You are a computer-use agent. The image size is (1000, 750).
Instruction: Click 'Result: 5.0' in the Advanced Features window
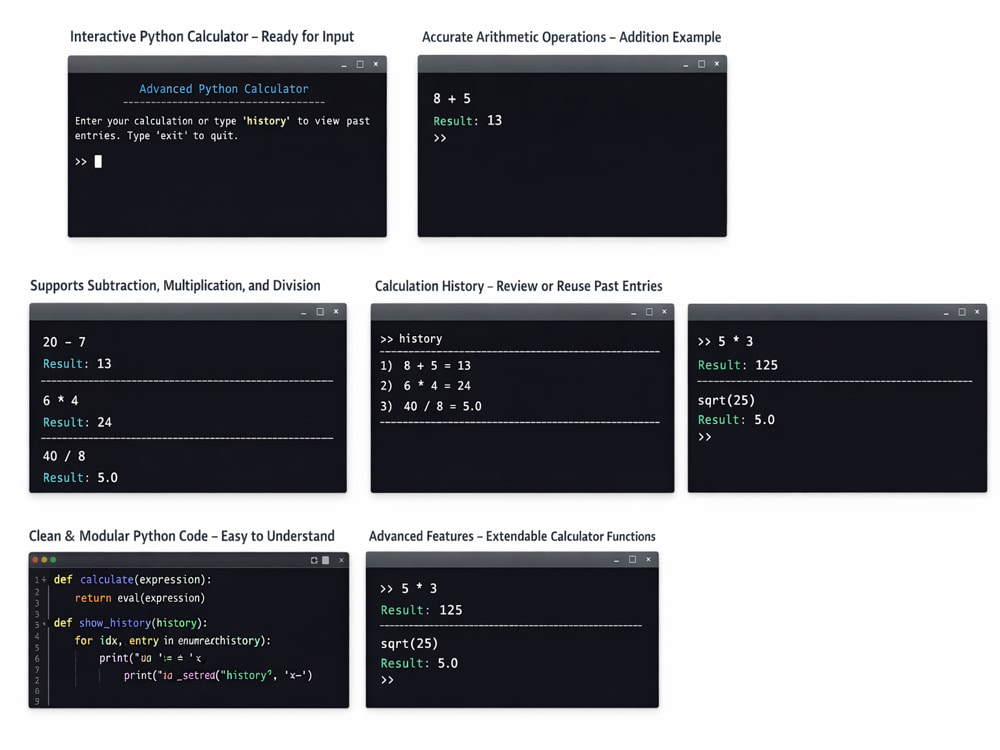pyautogui.click(x=420, y=663)
